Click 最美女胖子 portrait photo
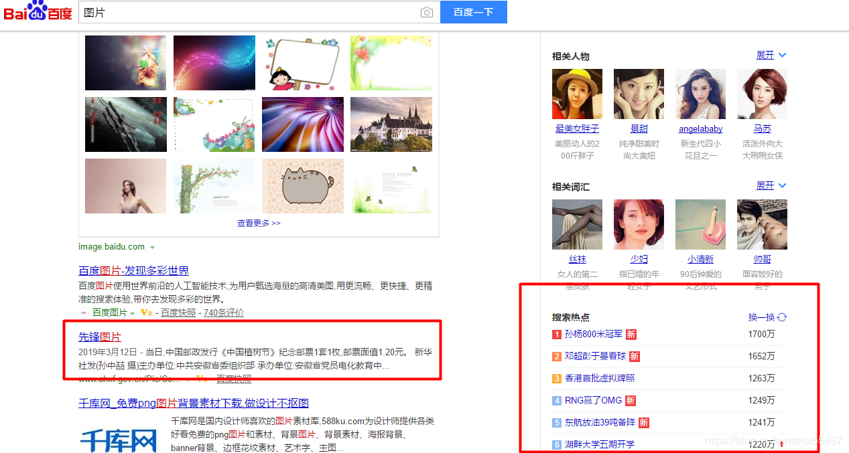This screenshot has width=849, height=453. coord(577,94)
